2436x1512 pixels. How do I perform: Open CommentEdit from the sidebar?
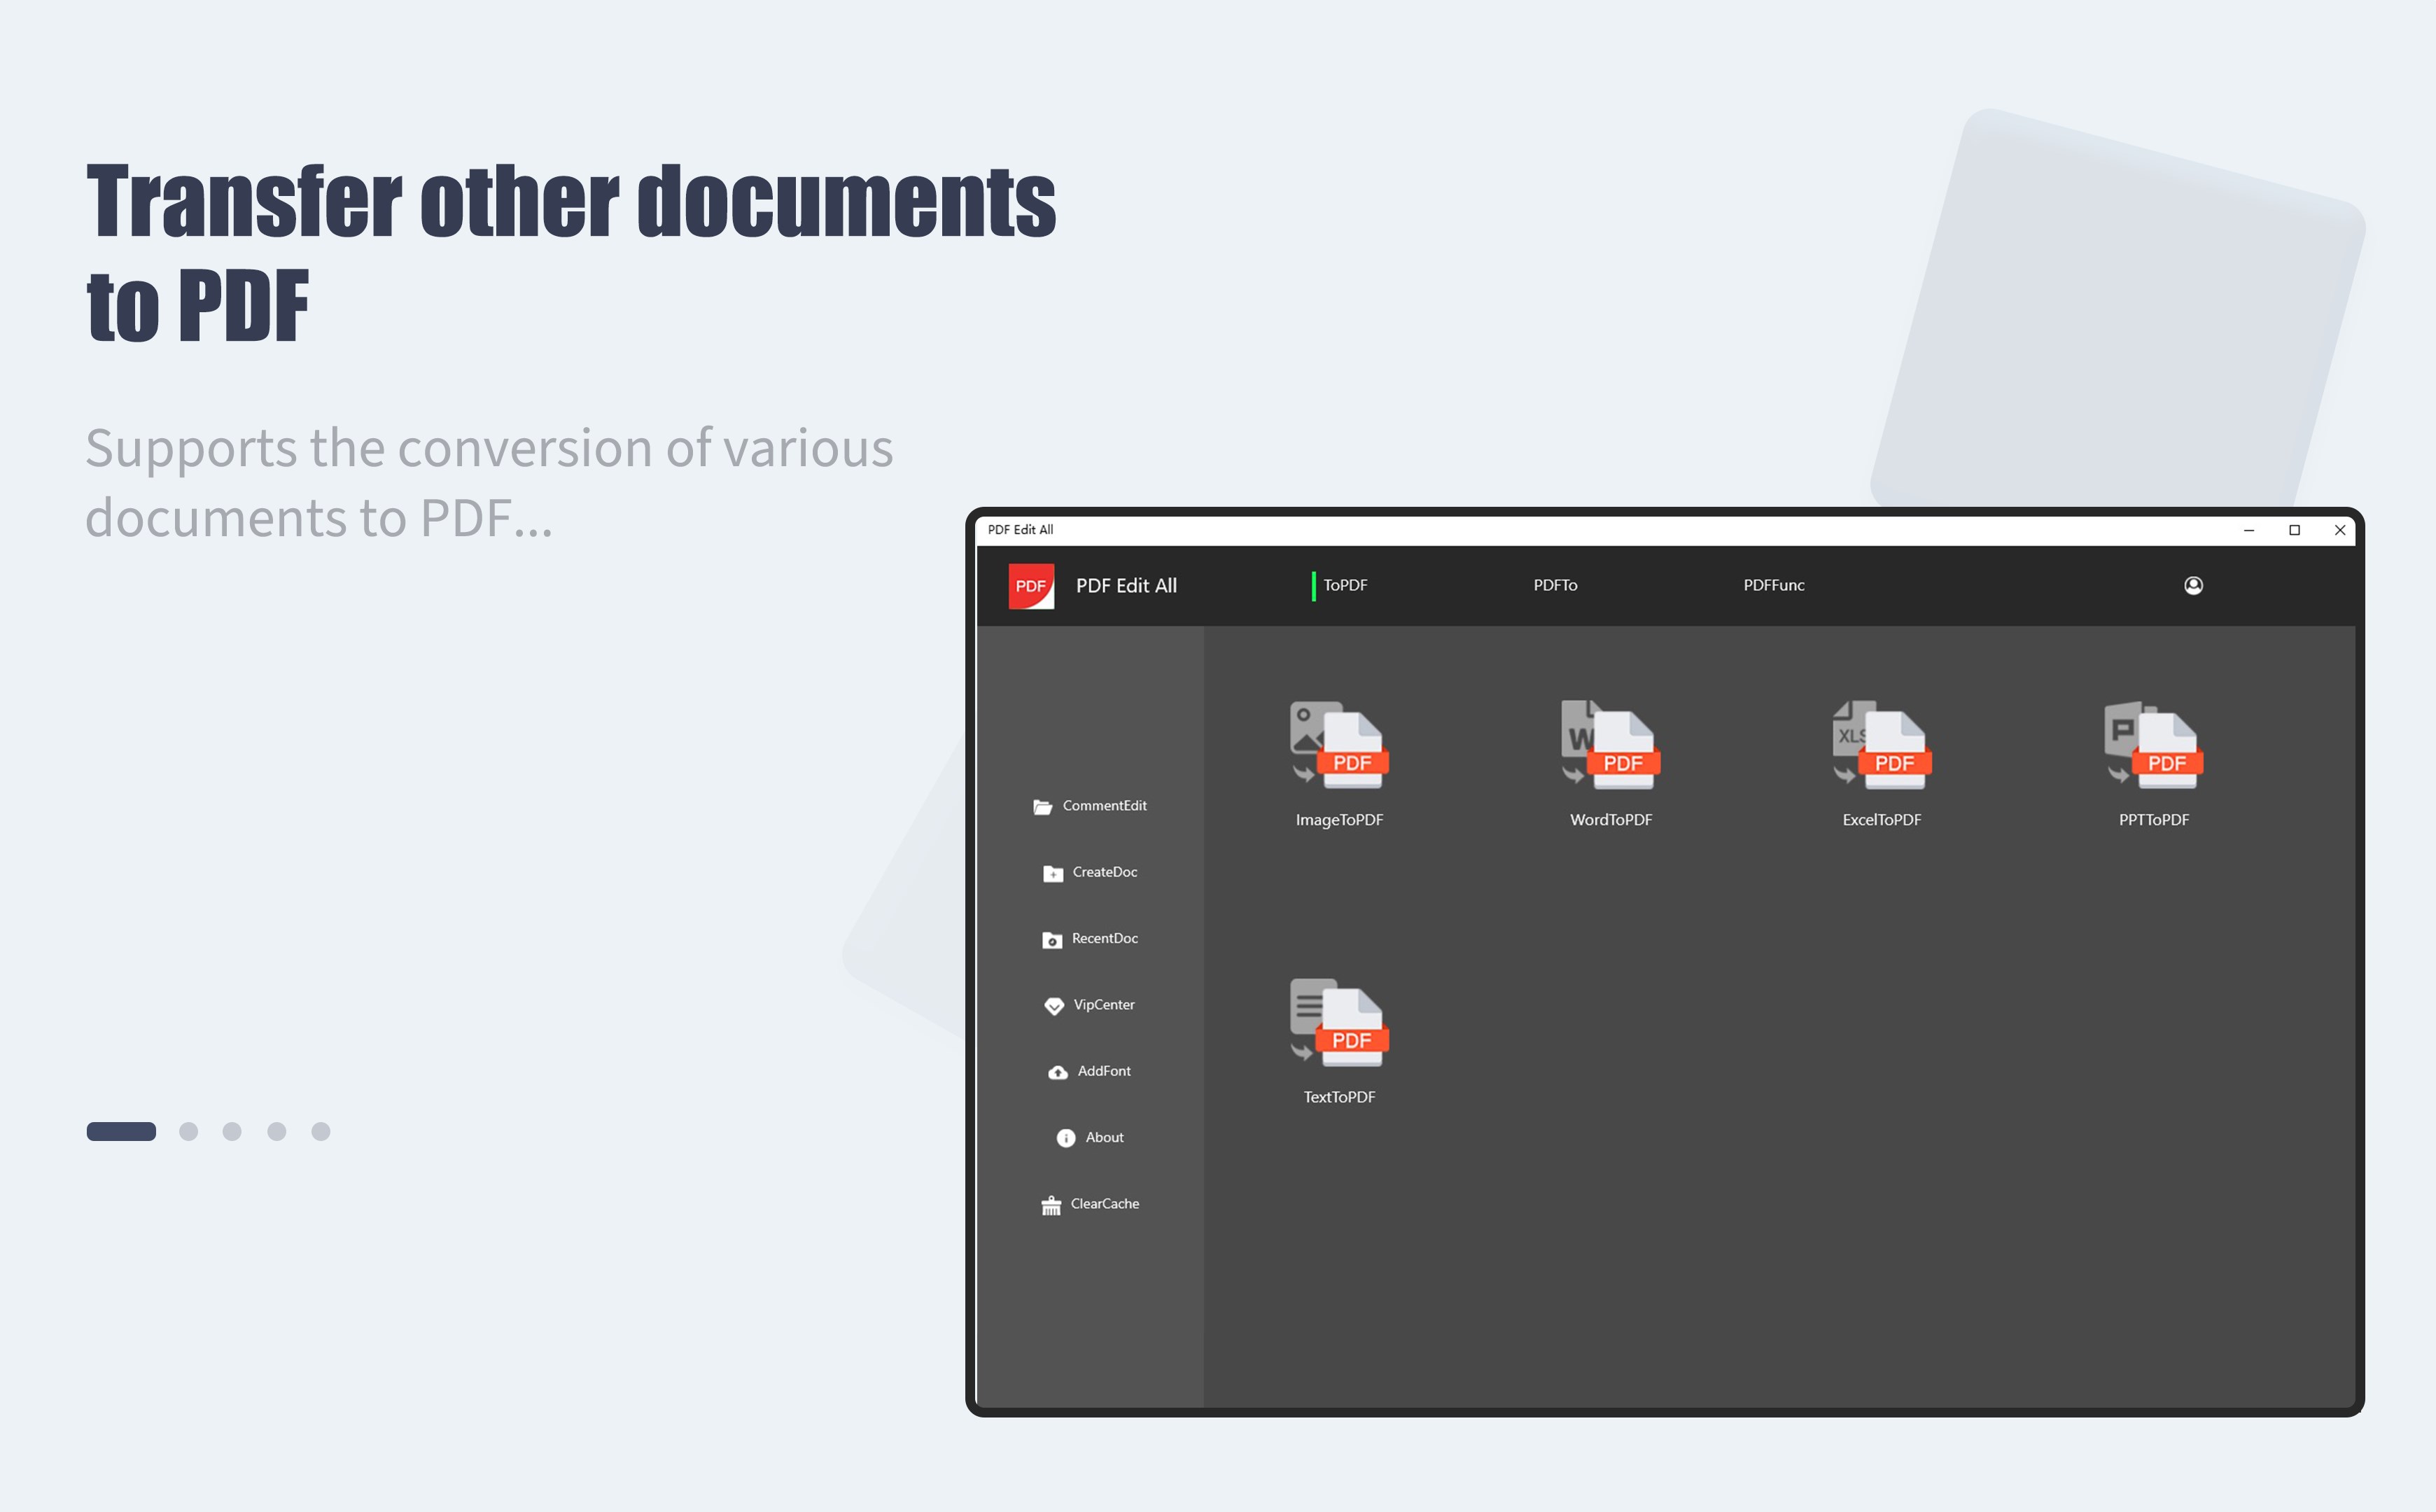[x=1090, y=805]
